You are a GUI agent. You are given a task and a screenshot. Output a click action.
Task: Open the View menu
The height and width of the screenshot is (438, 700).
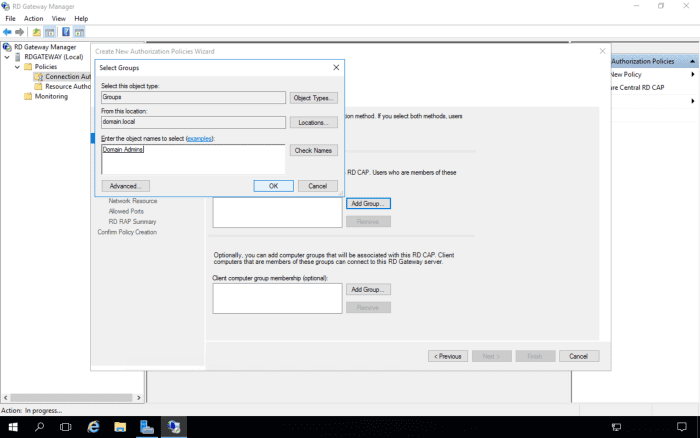click(58, 18)
